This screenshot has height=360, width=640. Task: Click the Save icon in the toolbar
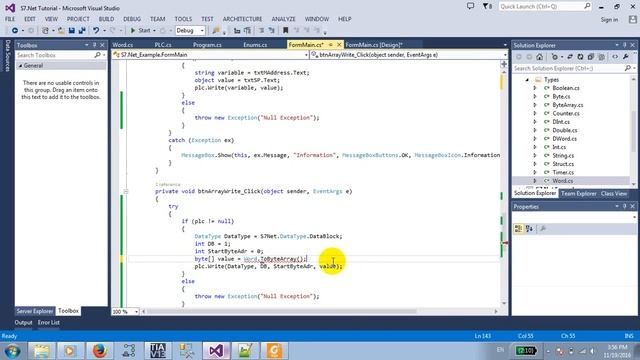72,31
